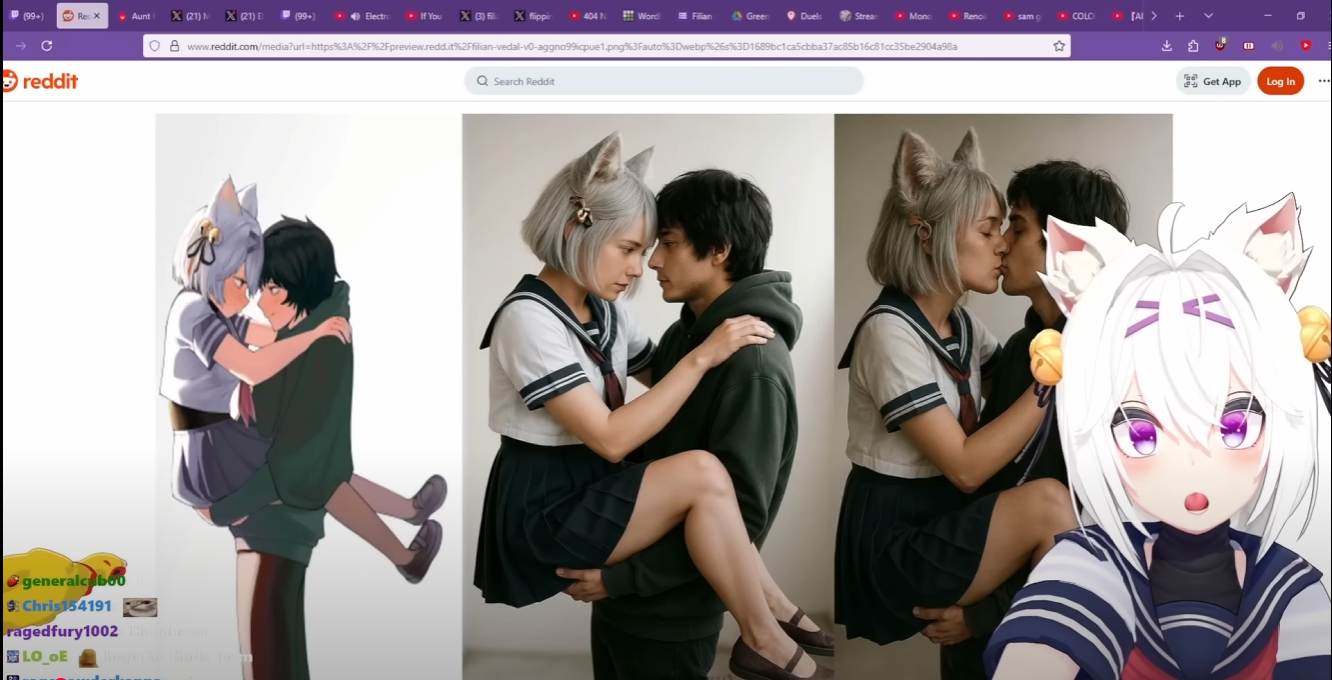Mute audio icon on the Electro tab
This screenshot has height=680, width=1332.
(355, 16)
